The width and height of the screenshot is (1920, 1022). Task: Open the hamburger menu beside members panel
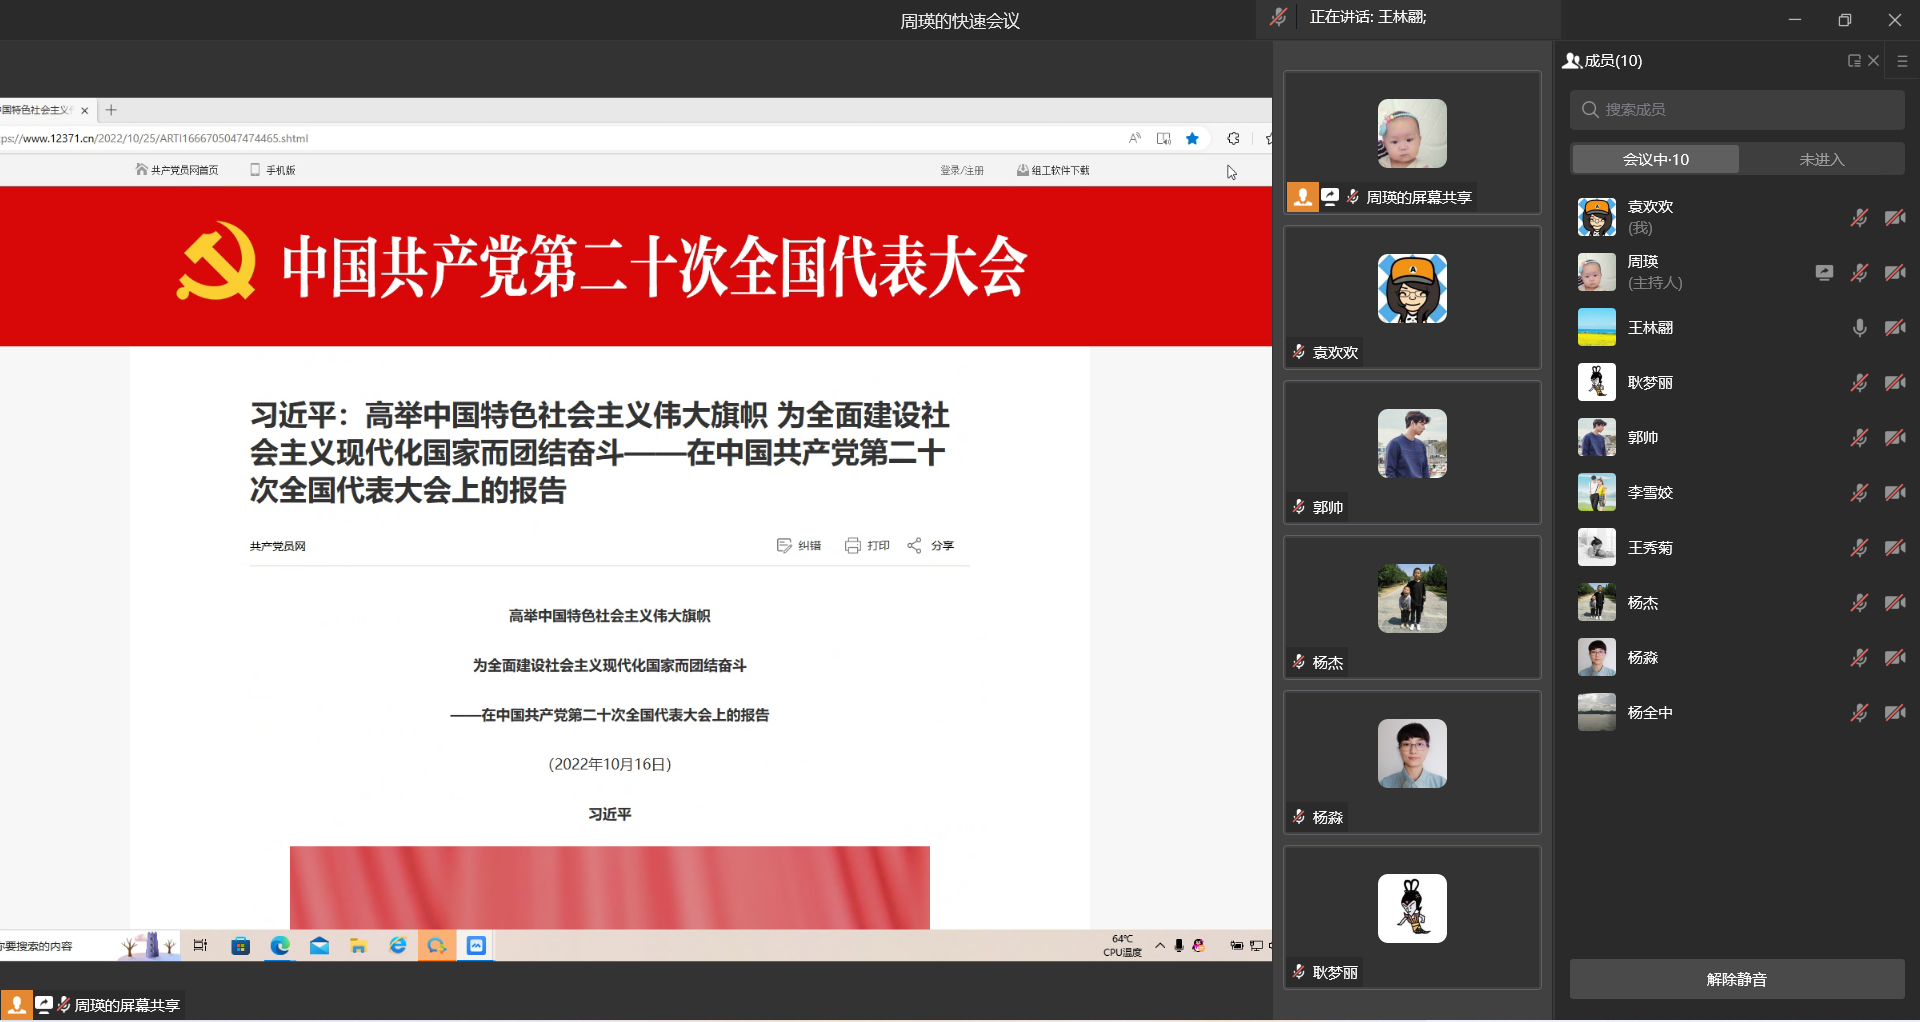[x=1902, y=61]
